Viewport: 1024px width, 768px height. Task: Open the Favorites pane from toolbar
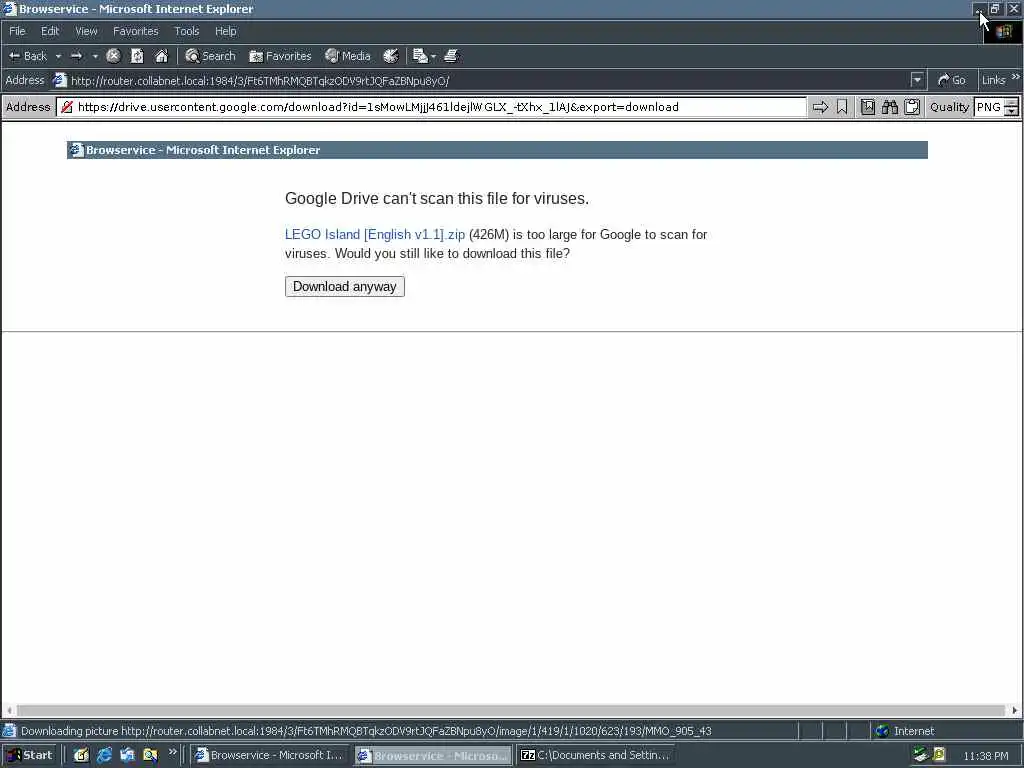coord(280,56)
